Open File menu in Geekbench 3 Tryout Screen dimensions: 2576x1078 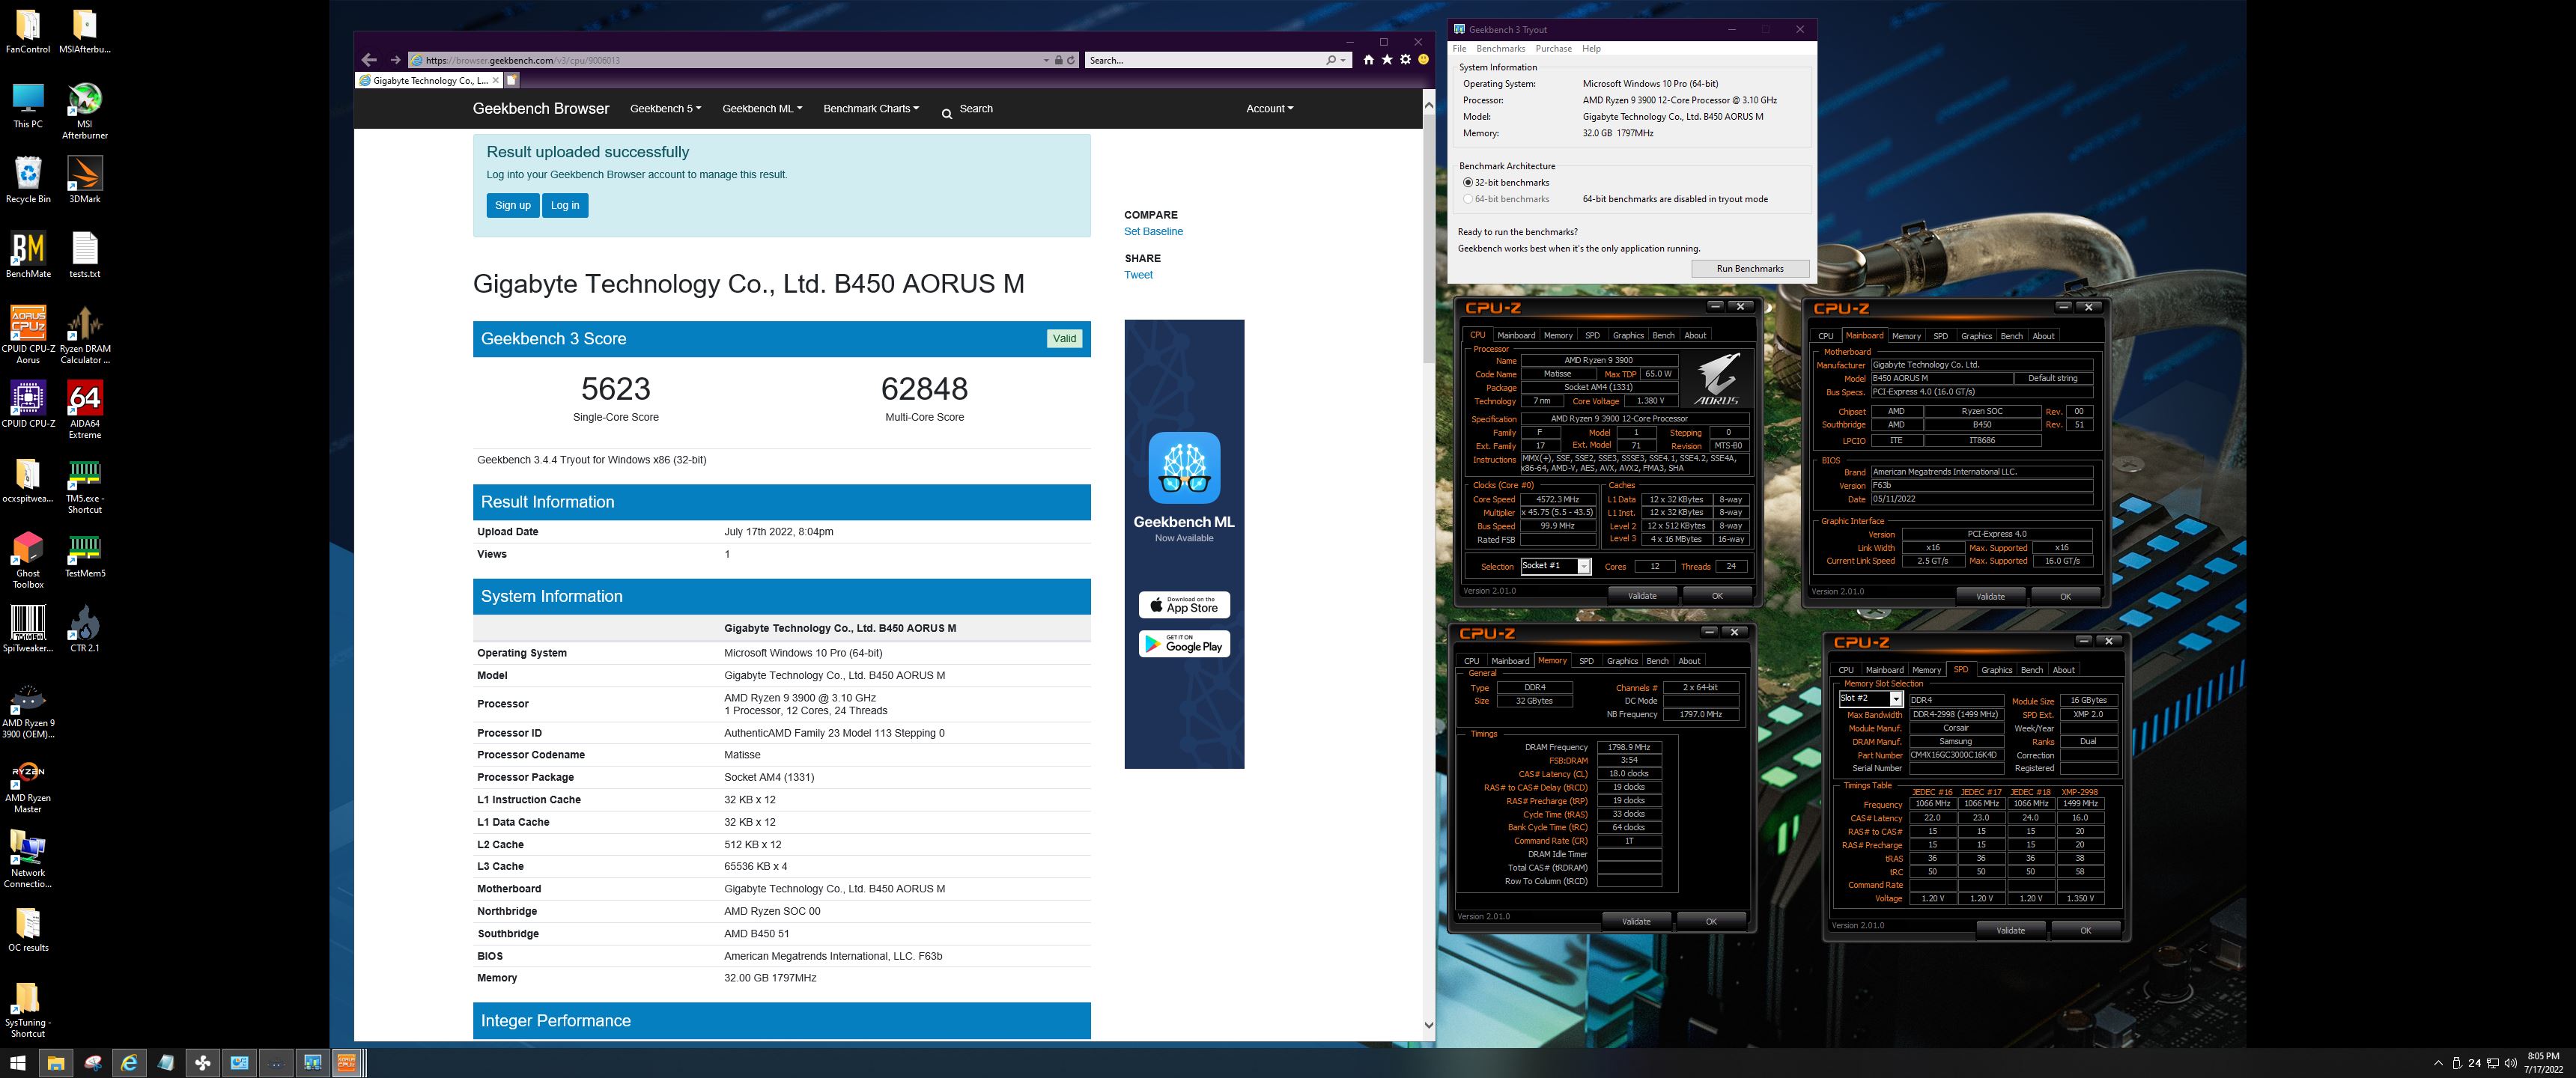pyautogui.click(x=1459, y=49)
